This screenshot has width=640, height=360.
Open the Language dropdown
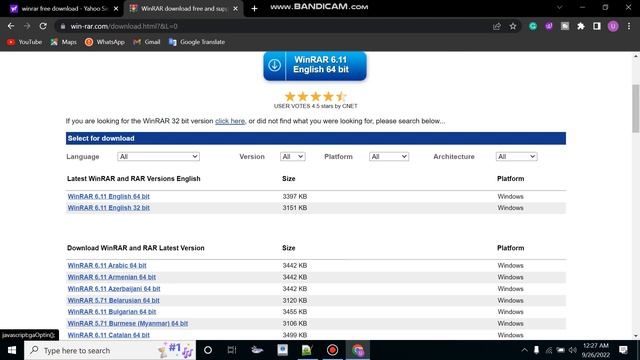(x=158, y=157)
